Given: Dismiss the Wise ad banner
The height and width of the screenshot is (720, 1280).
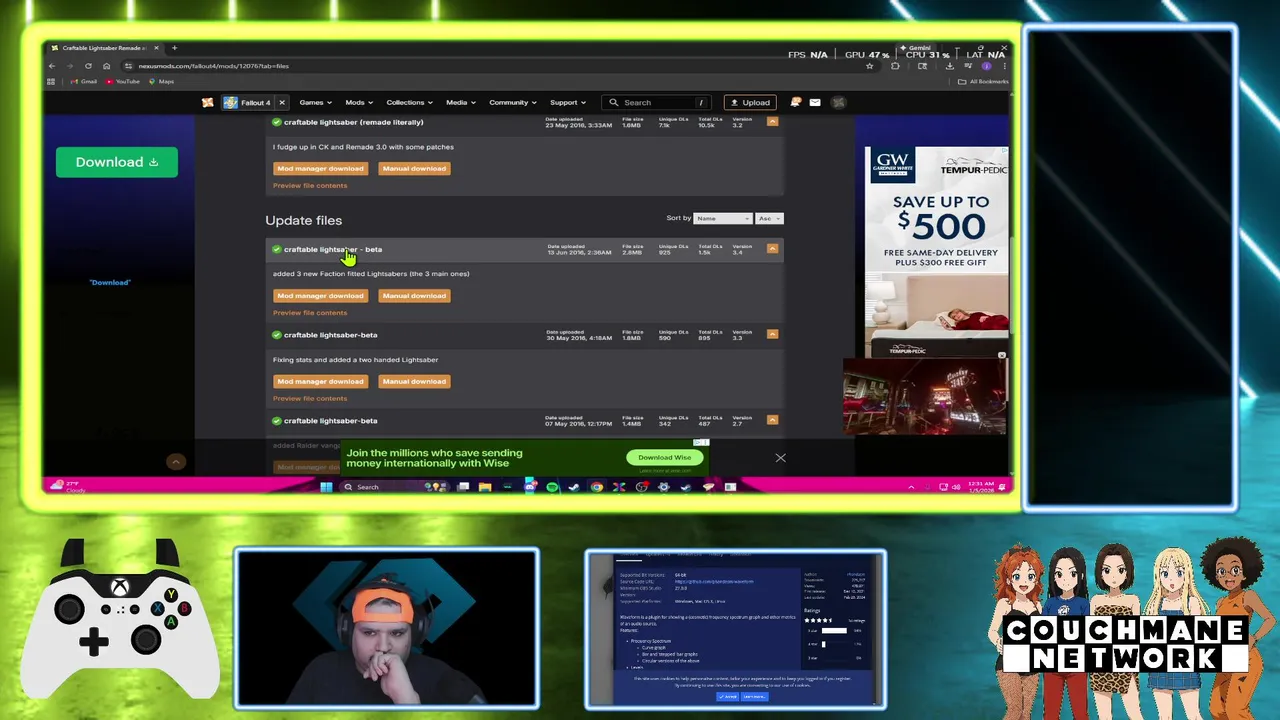Looking at the screenshot, I should 780,458.
